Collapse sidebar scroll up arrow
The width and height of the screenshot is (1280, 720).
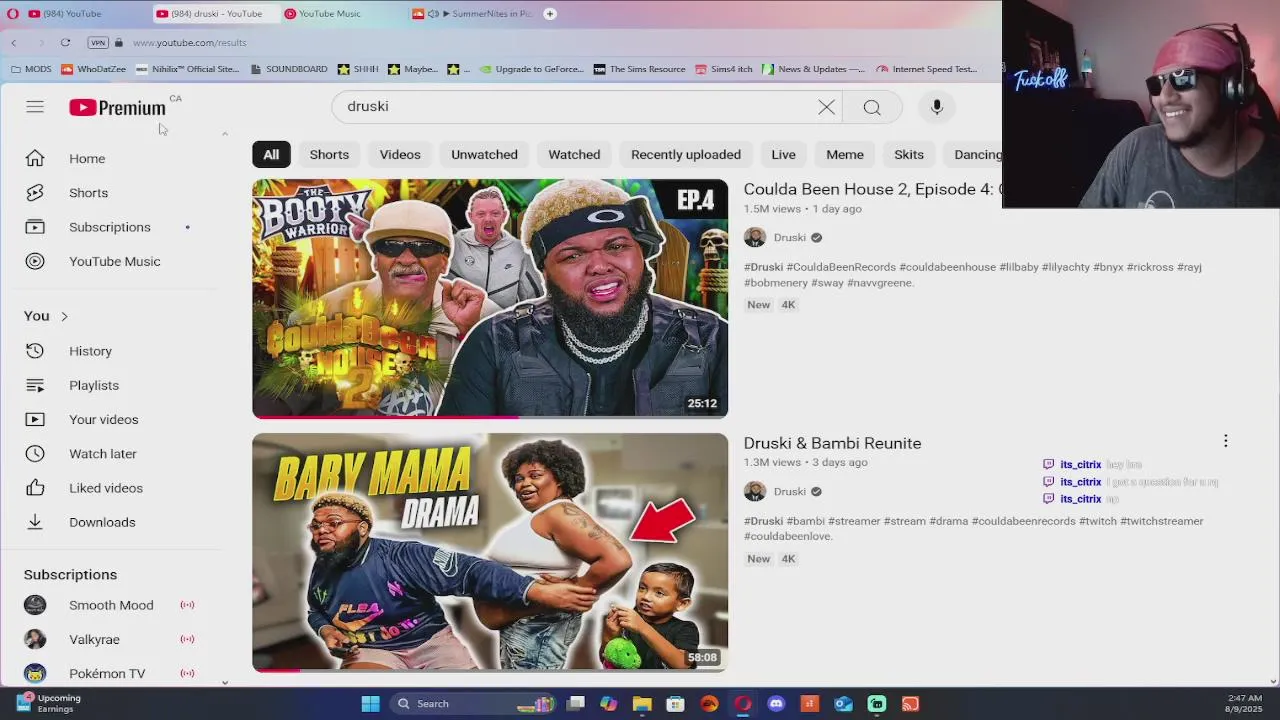(224, 133)
